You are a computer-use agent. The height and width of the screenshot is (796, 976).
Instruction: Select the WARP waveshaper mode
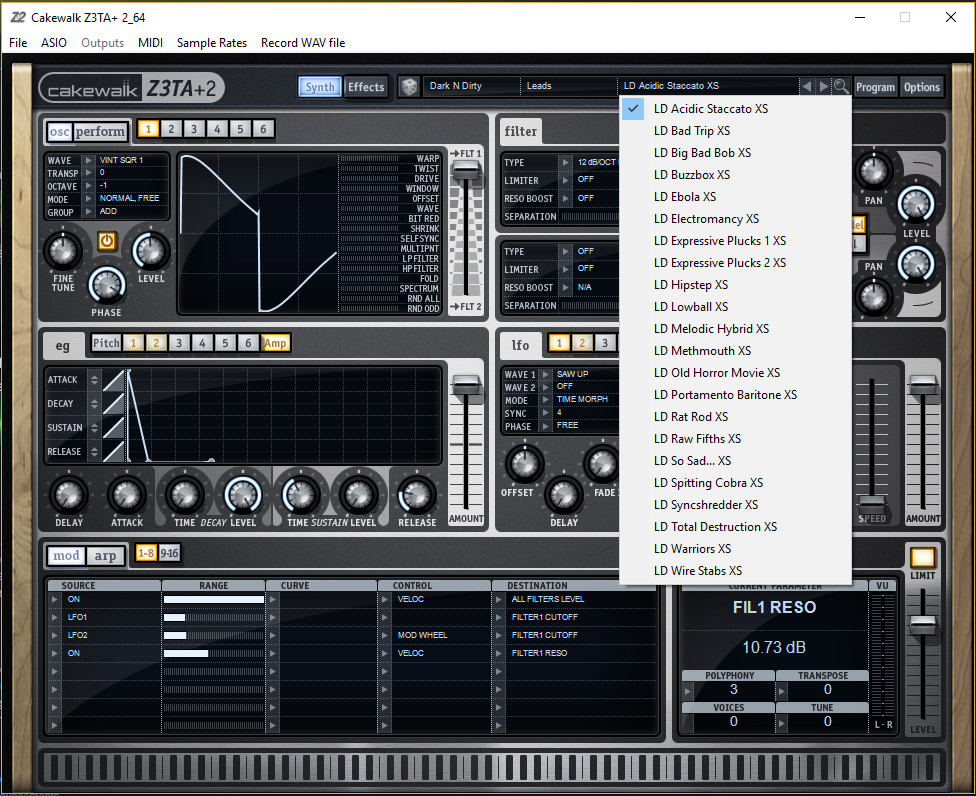tap(427, 158)
